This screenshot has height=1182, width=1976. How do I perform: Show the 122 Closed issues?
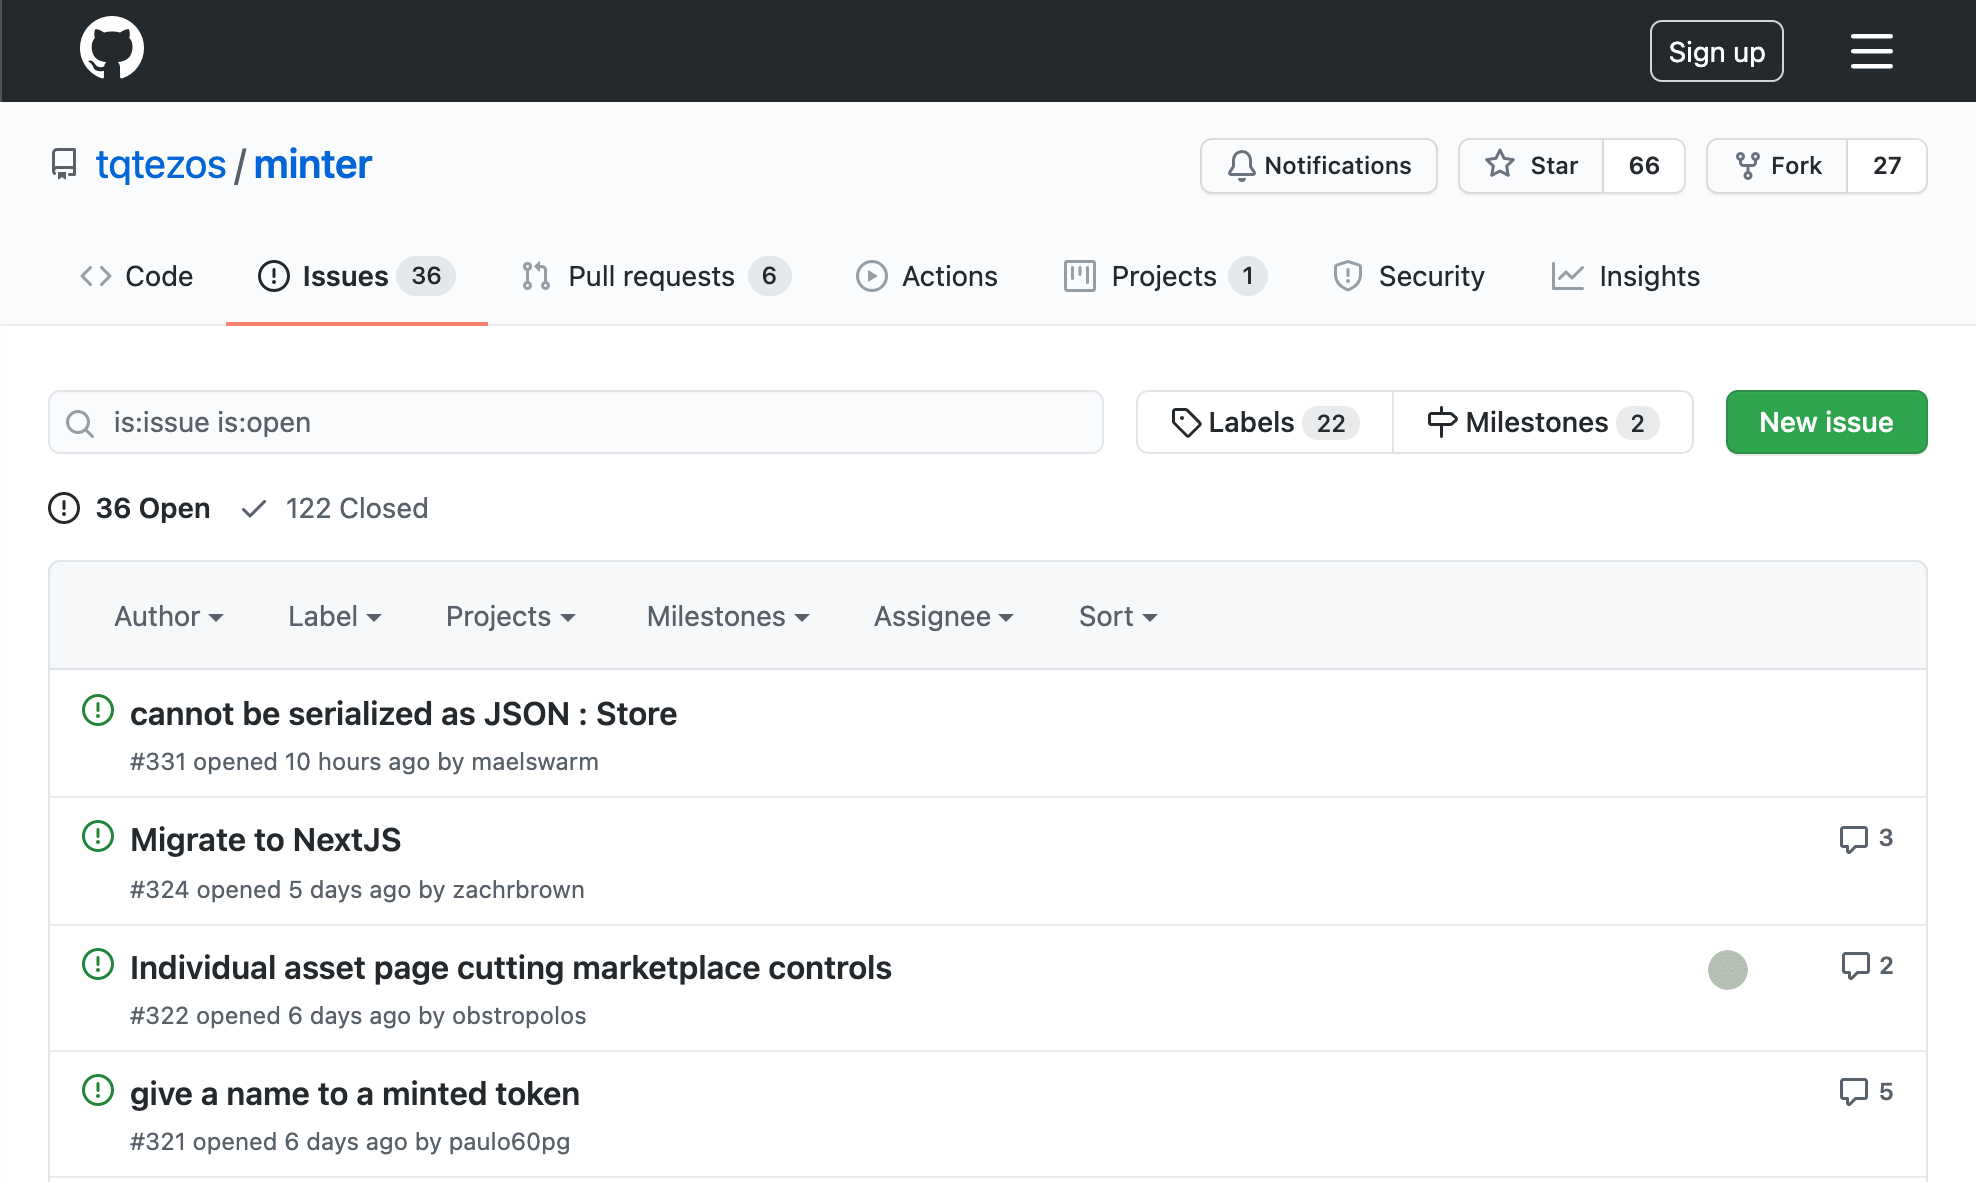(336, 508)
